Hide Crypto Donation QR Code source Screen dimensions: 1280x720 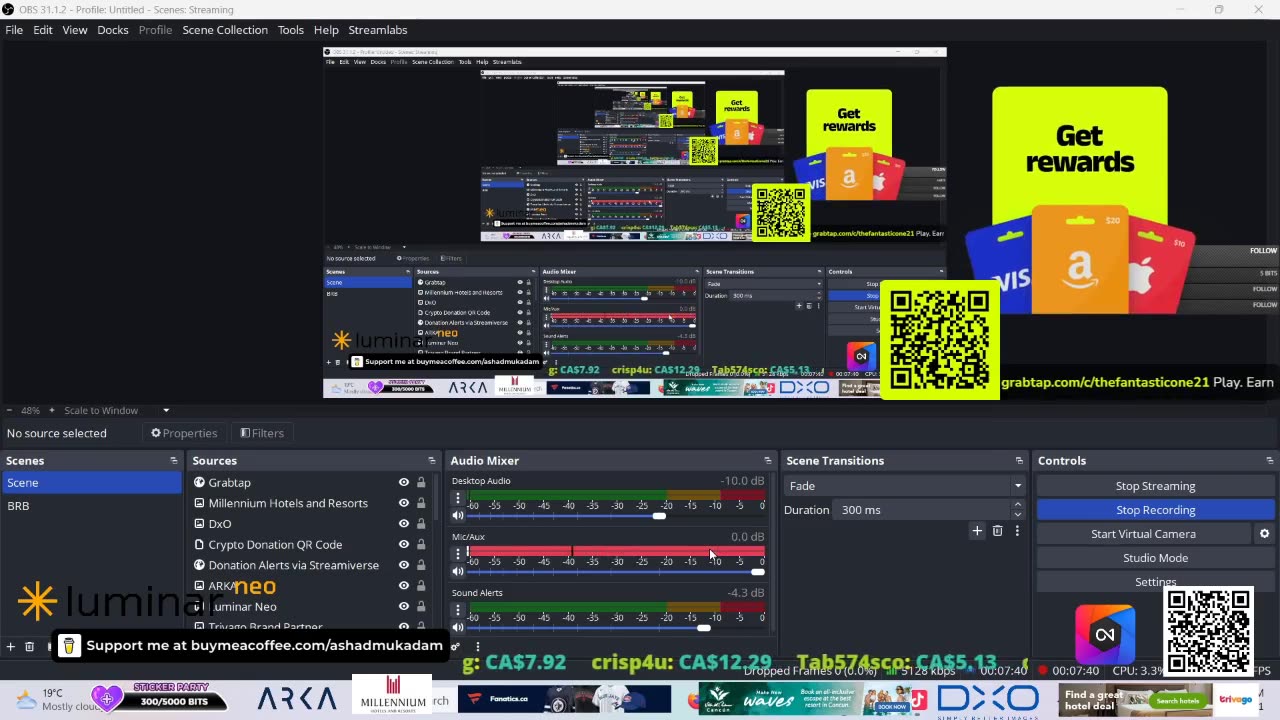click(x=404, y=544)
